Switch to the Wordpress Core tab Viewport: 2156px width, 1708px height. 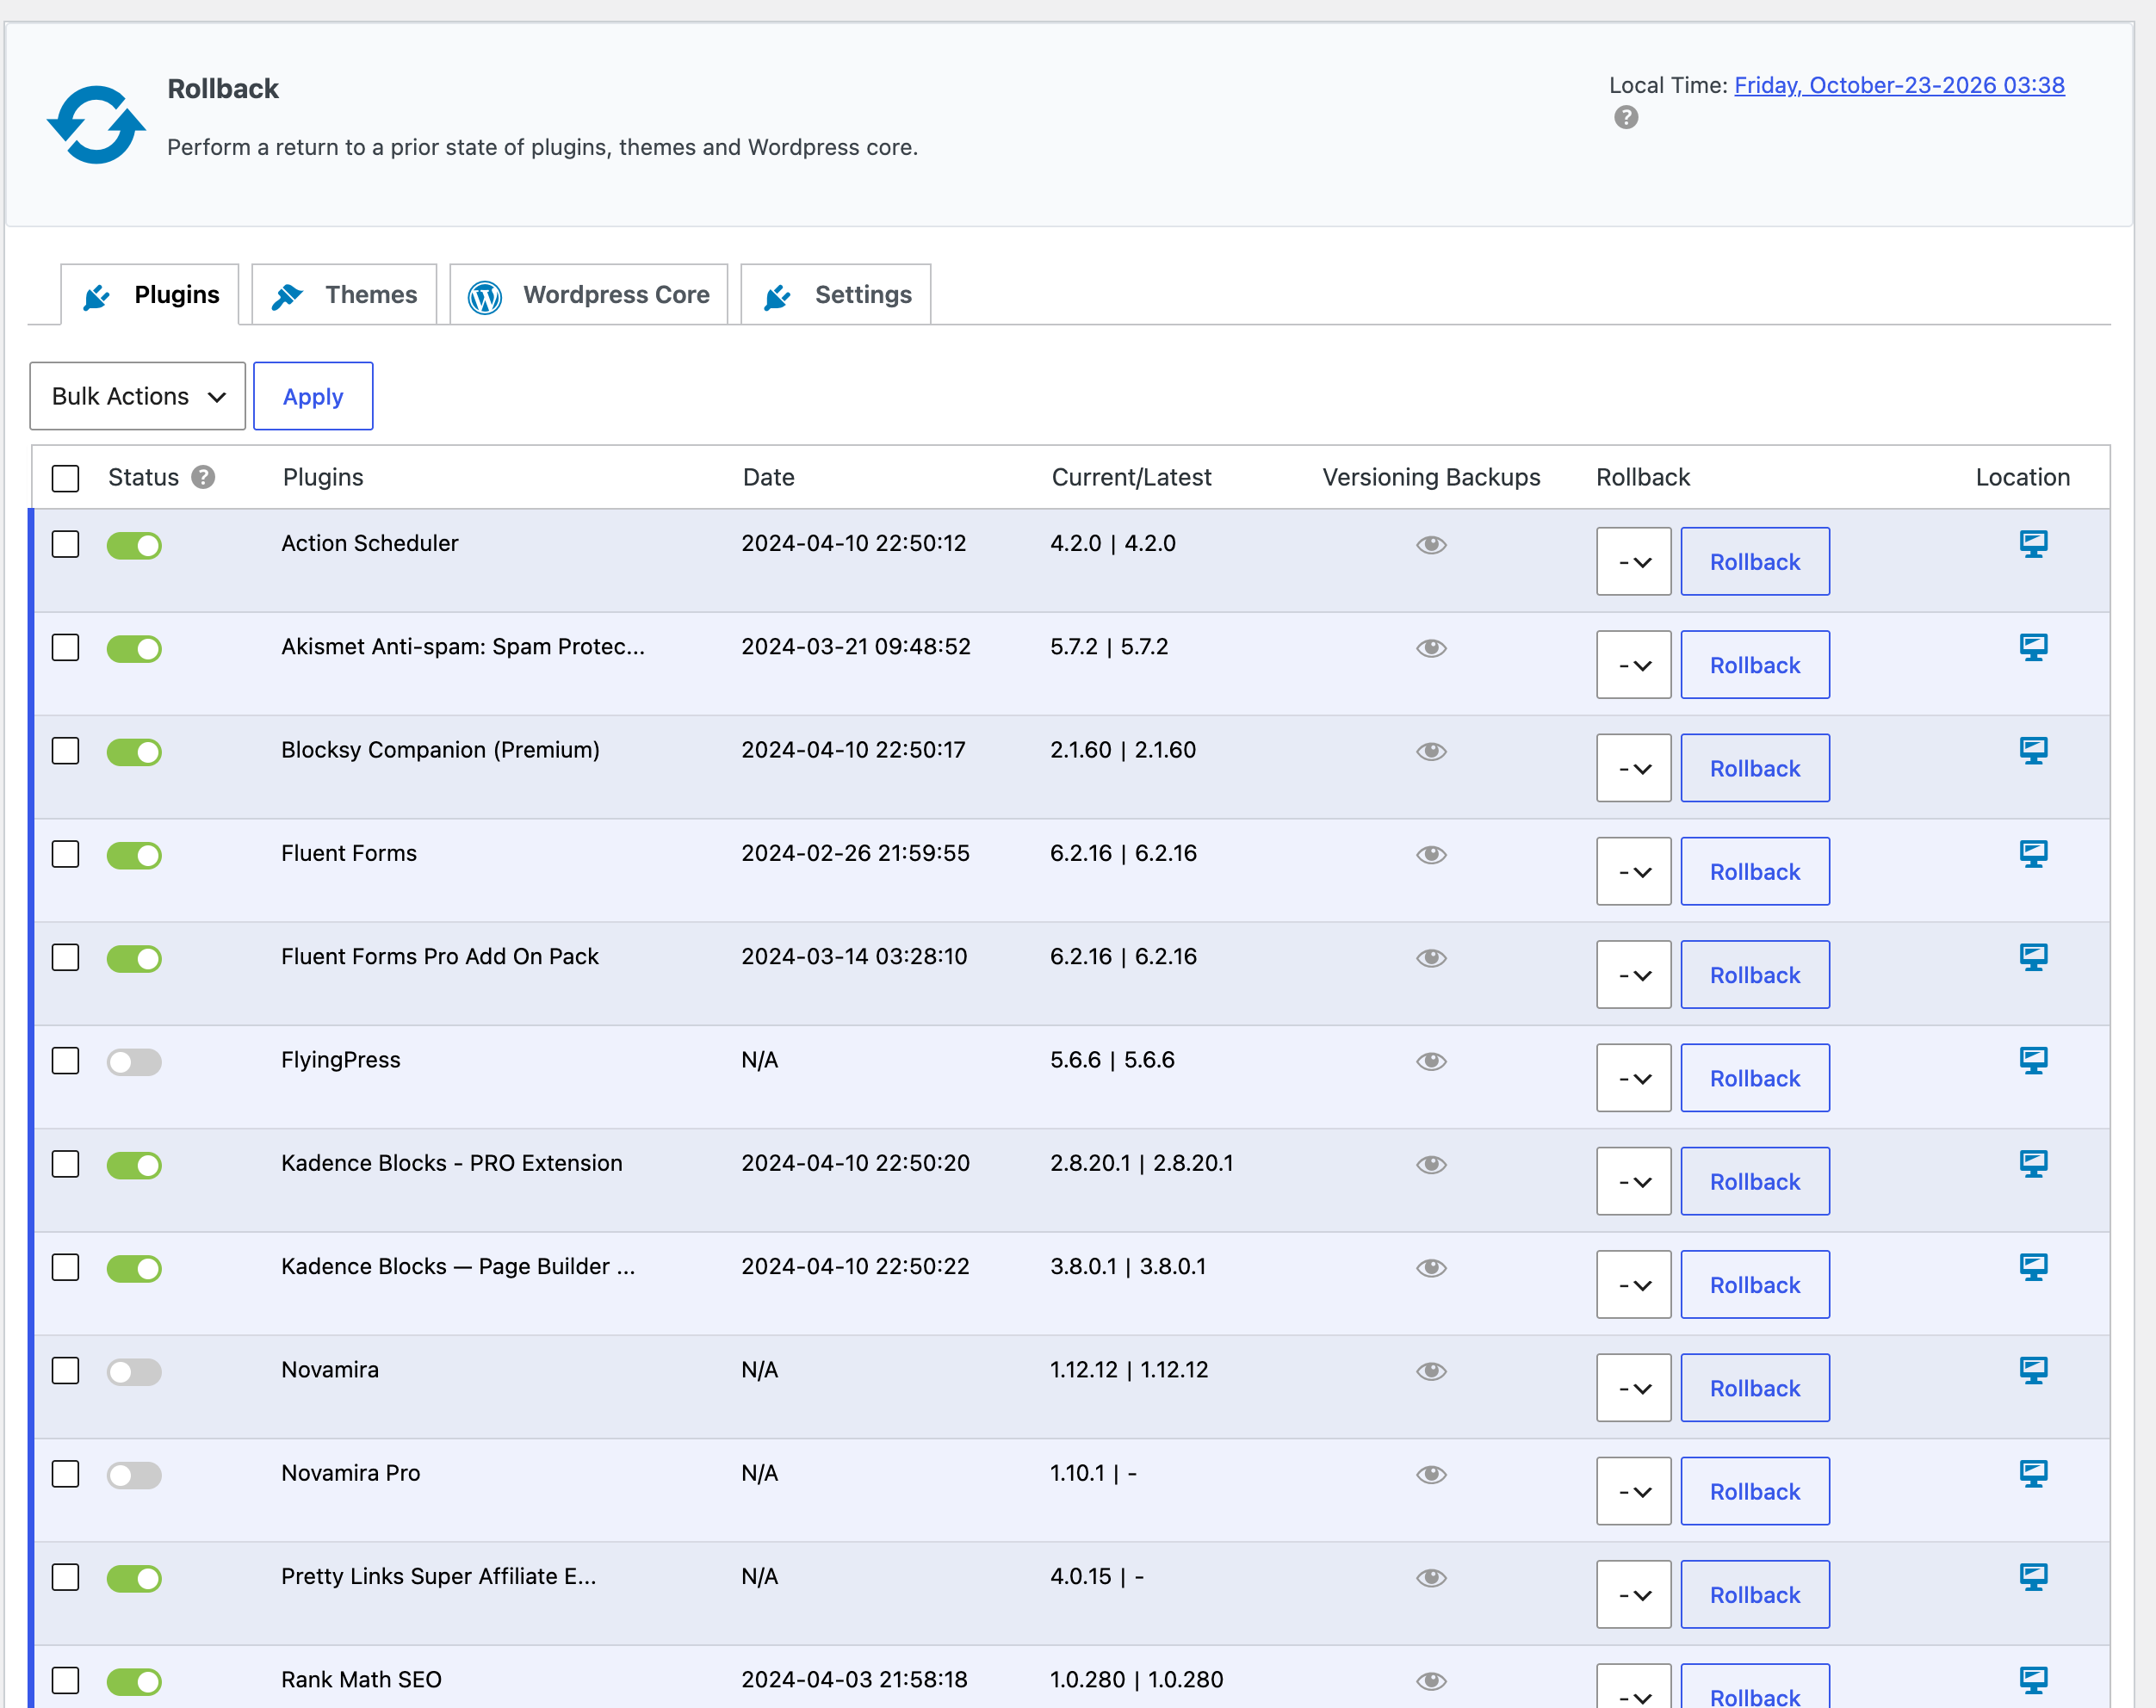click(589, 295)
